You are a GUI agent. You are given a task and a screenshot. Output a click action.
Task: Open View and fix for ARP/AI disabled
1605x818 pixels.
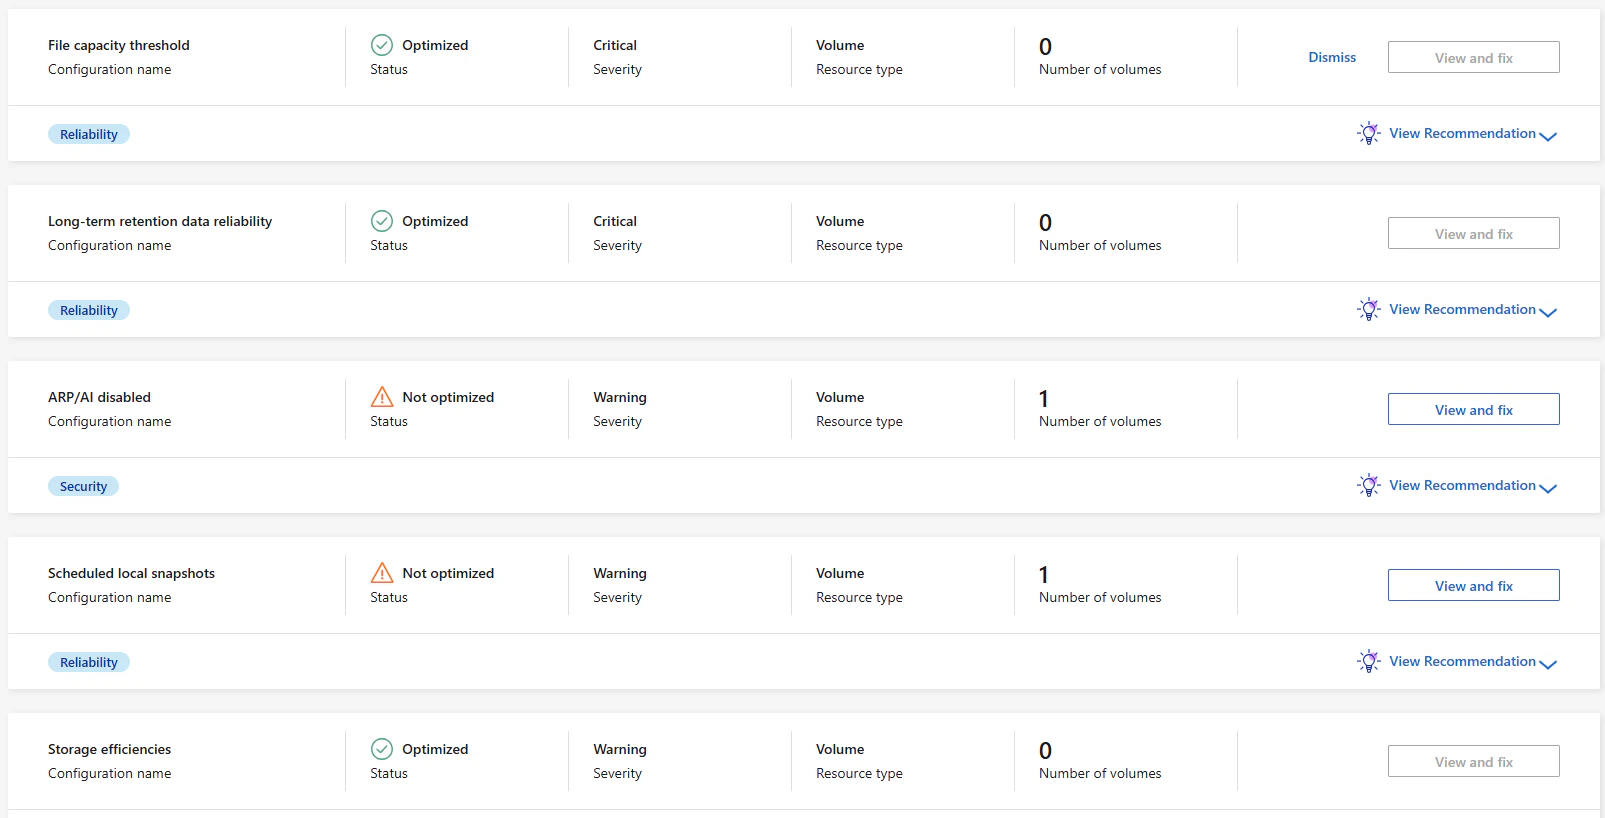coord(1473,409)
